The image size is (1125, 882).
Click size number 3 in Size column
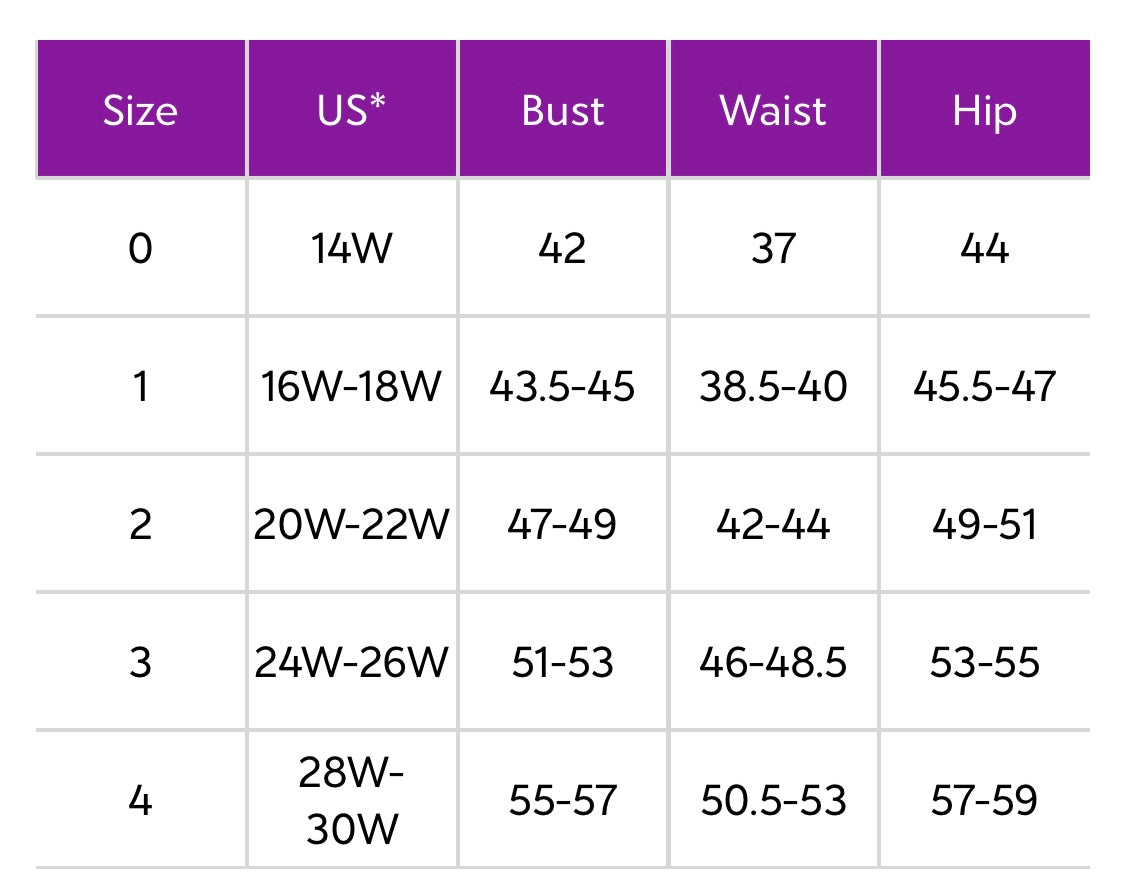pos(140,662)
